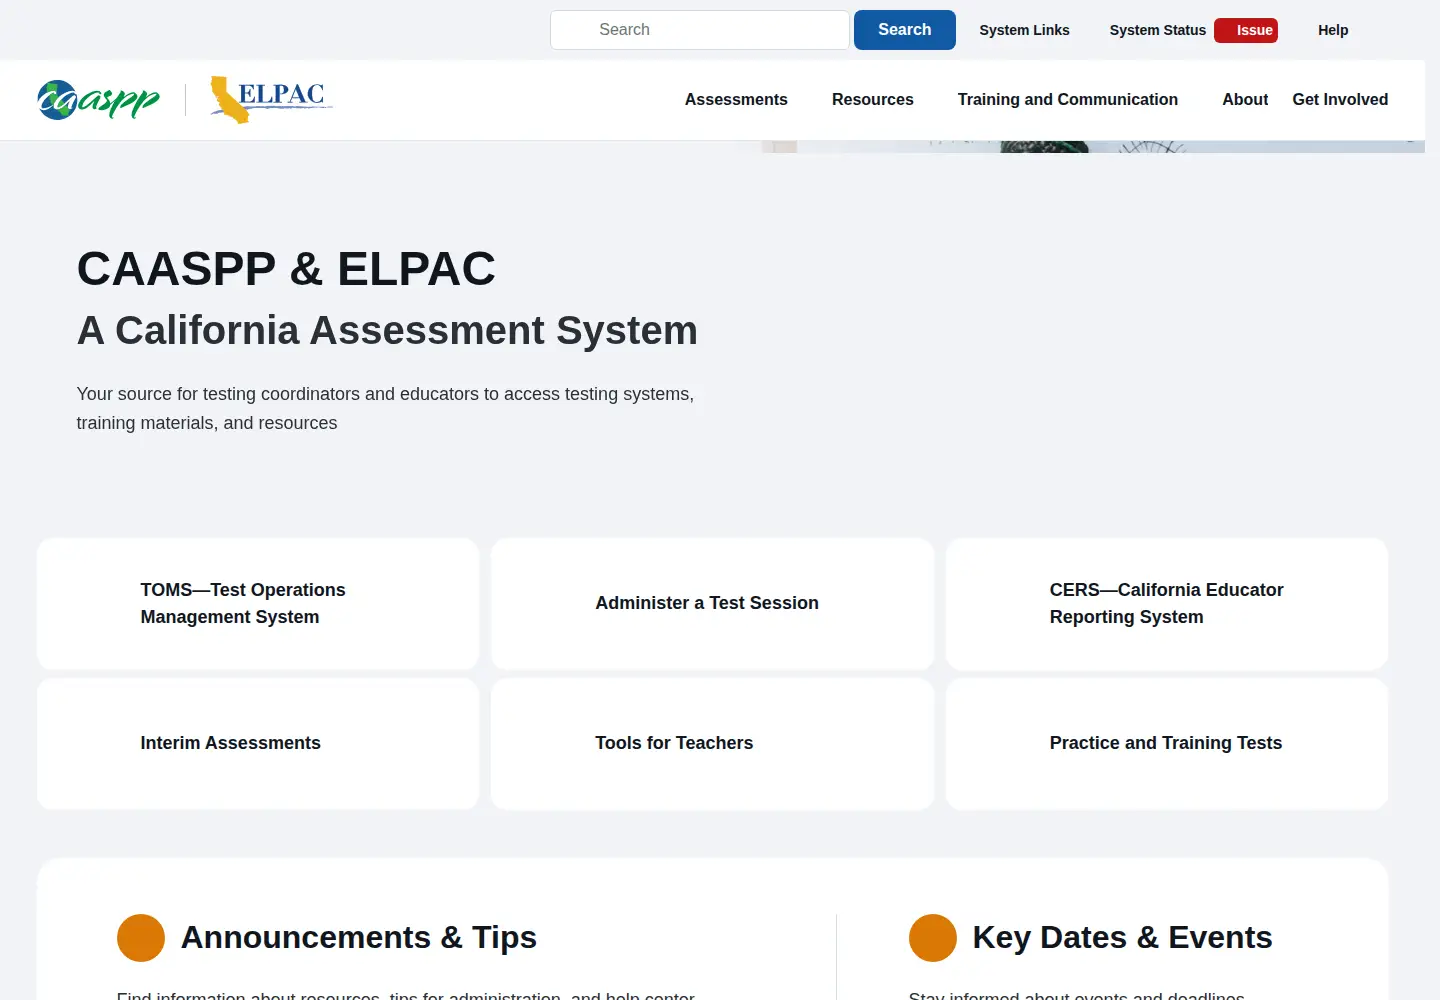Focus the Search text field
1440x1000 pixels.
click(x=700, y=30)
